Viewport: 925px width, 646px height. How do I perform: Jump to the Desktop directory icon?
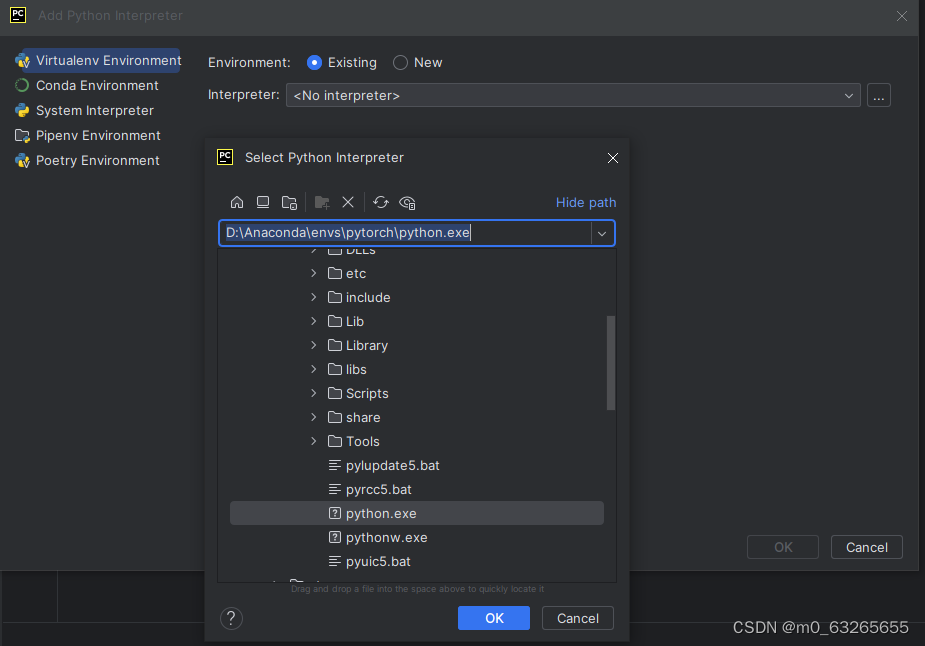263,202
